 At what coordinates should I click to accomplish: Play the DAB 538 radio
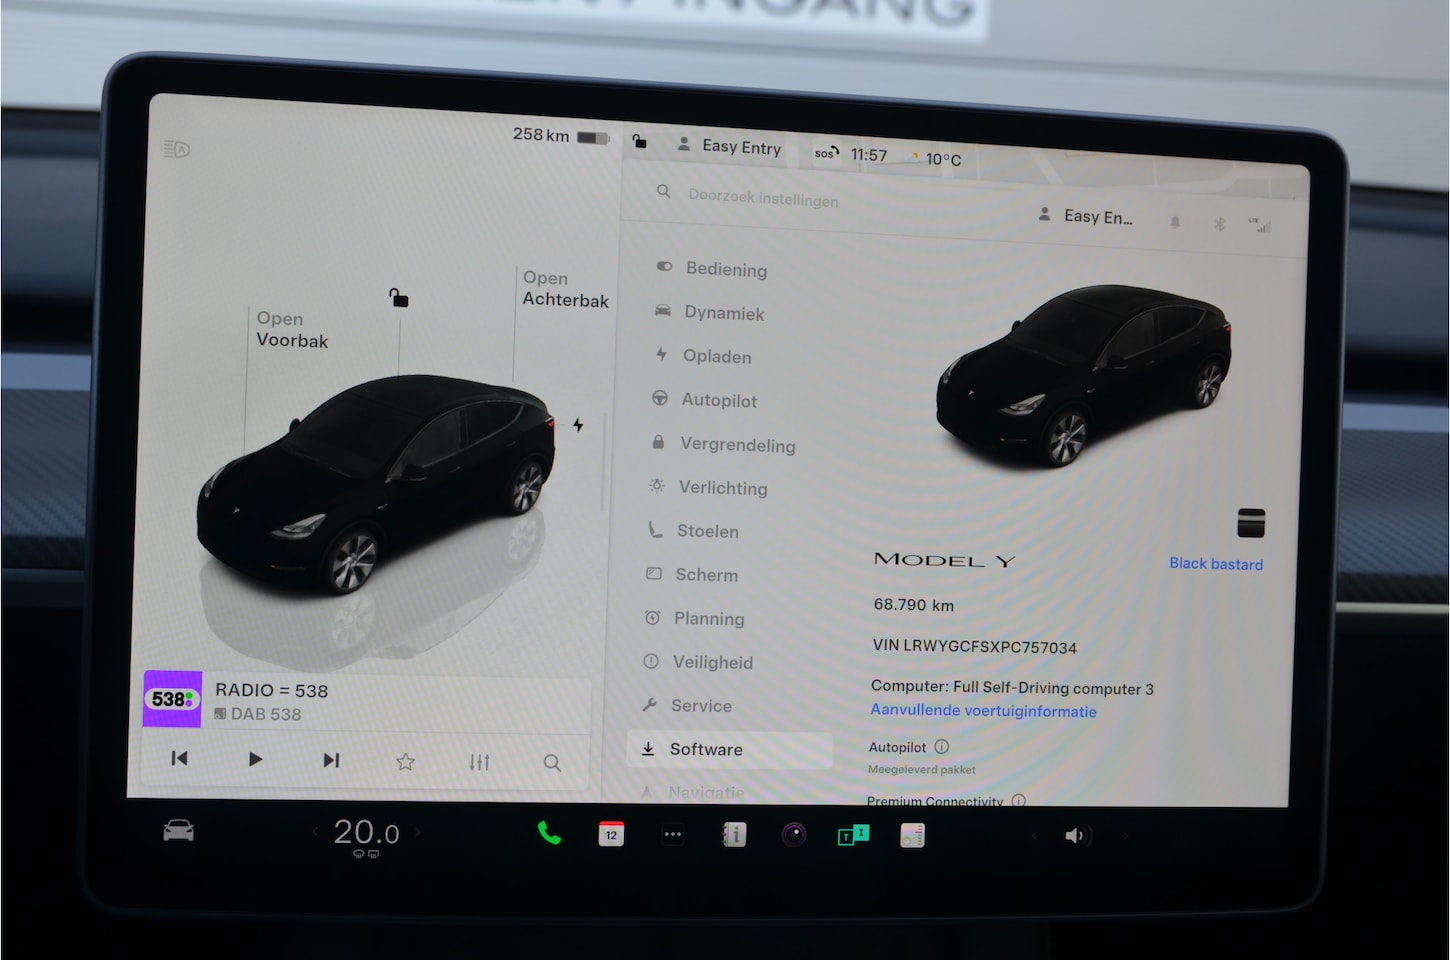(x=255, y=759)
